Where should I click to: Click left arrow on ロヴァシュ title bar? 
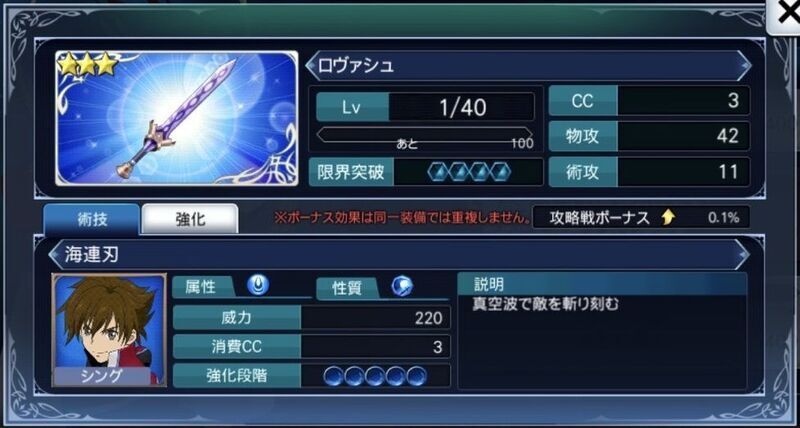click(x=310, y=66)
